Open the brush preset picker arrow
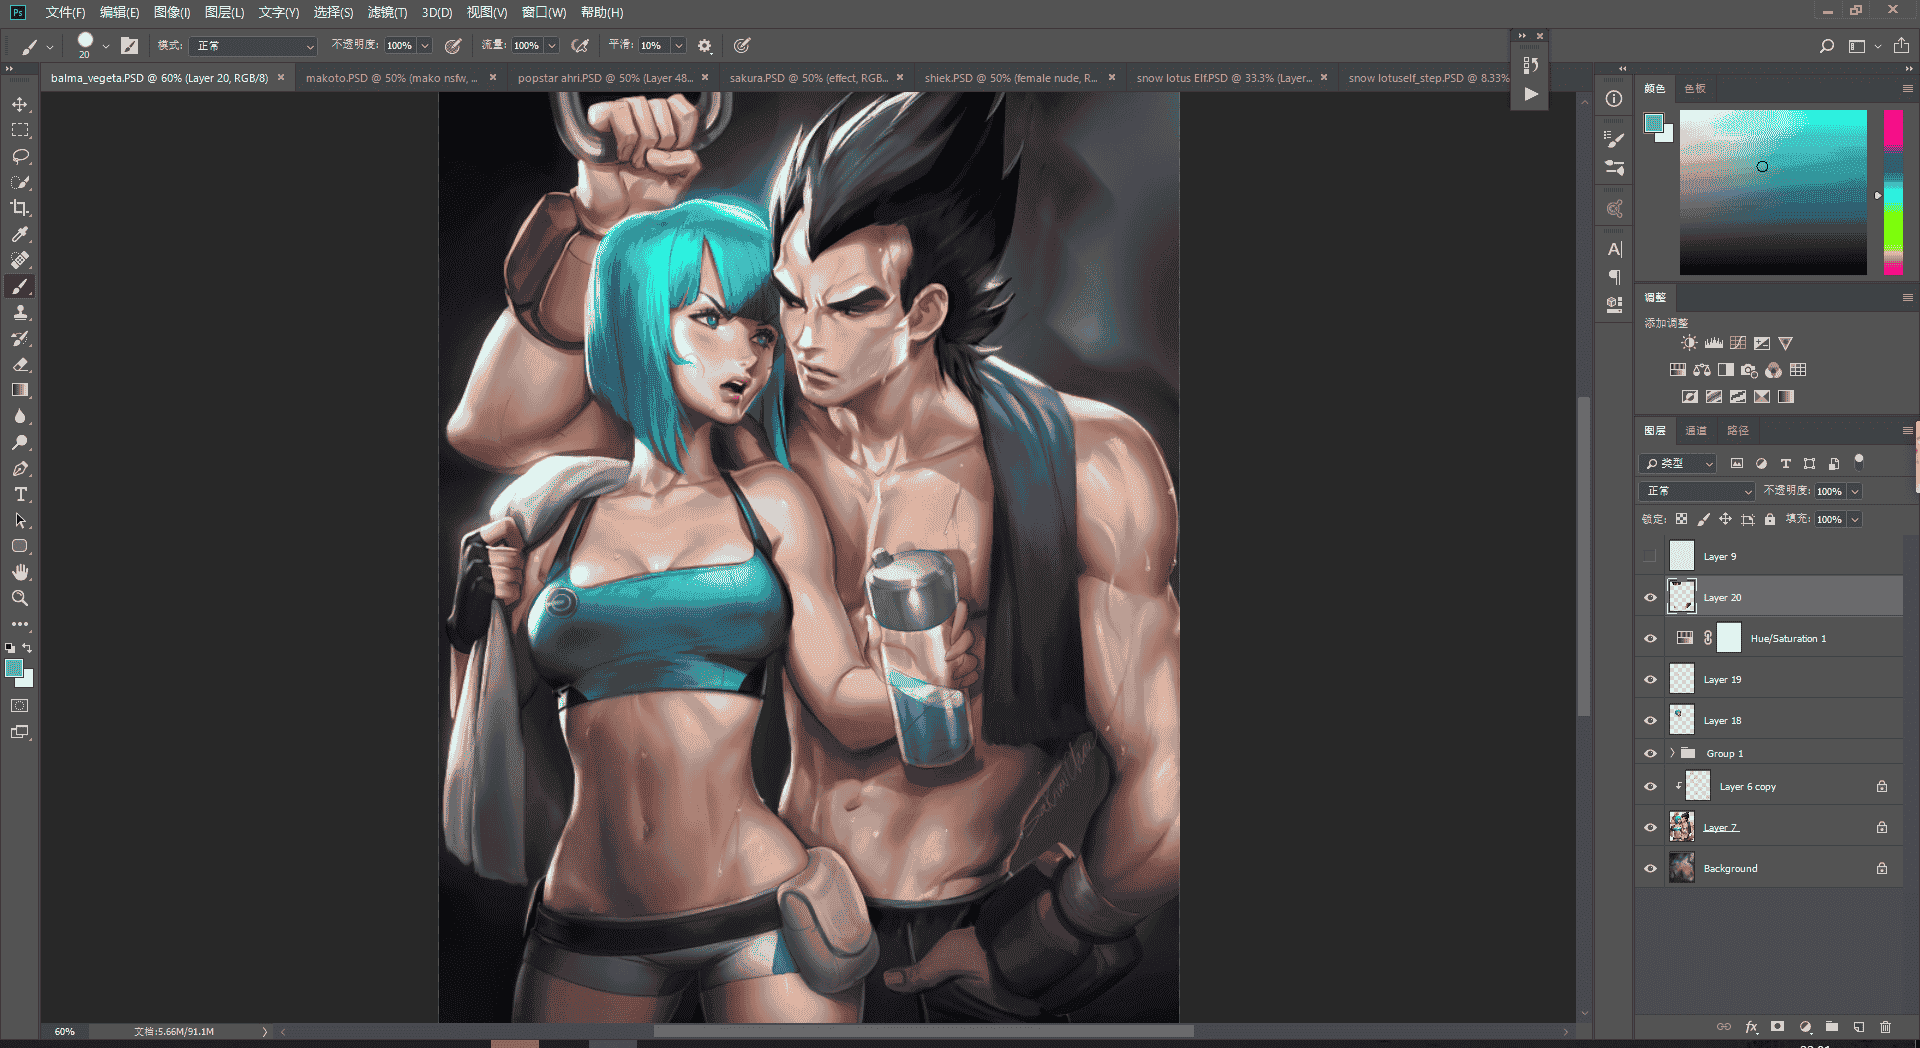 (x=106, y=46)
